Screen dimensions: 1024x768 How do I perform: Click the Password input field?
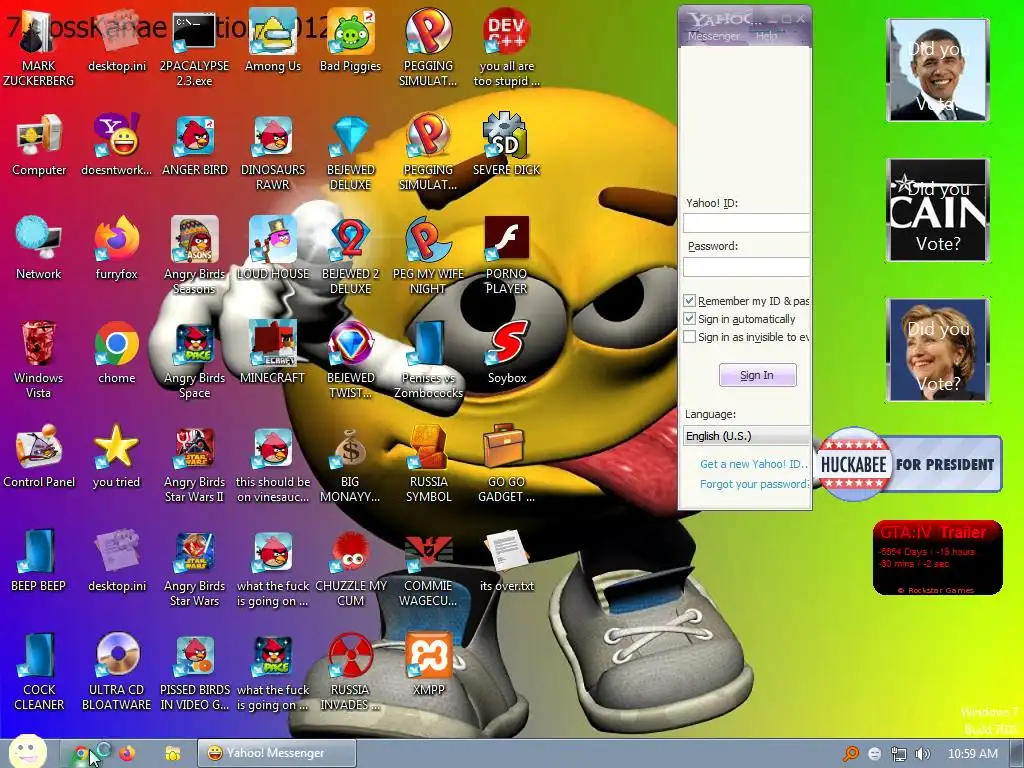tap(746, 266)
